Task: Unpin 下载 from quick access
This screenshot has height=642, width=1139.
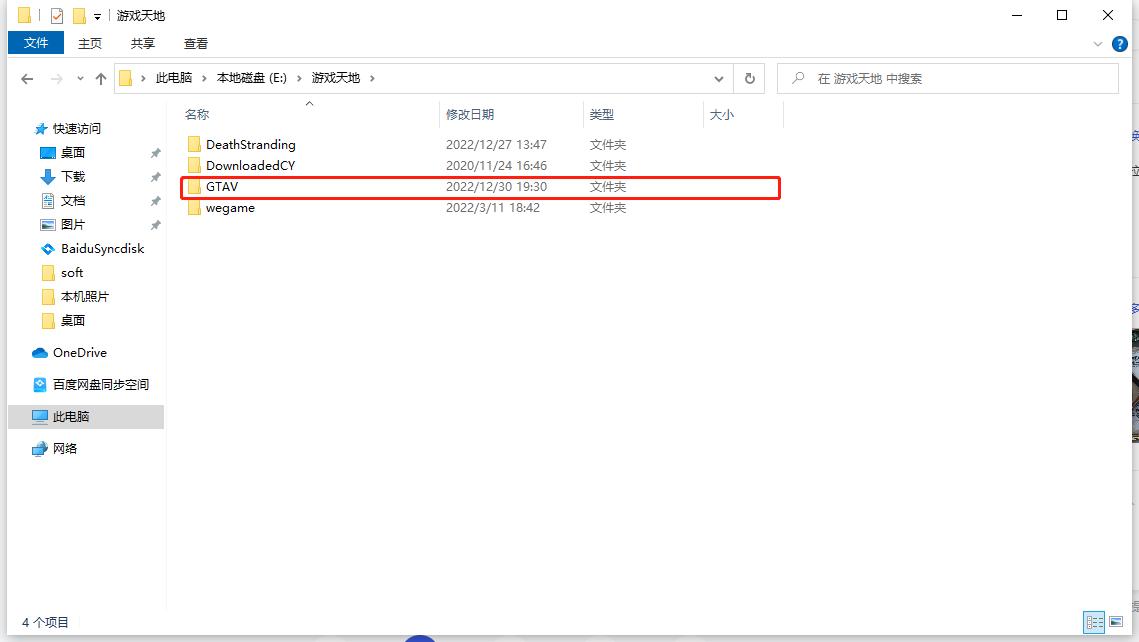Action: tap(154, 177)
